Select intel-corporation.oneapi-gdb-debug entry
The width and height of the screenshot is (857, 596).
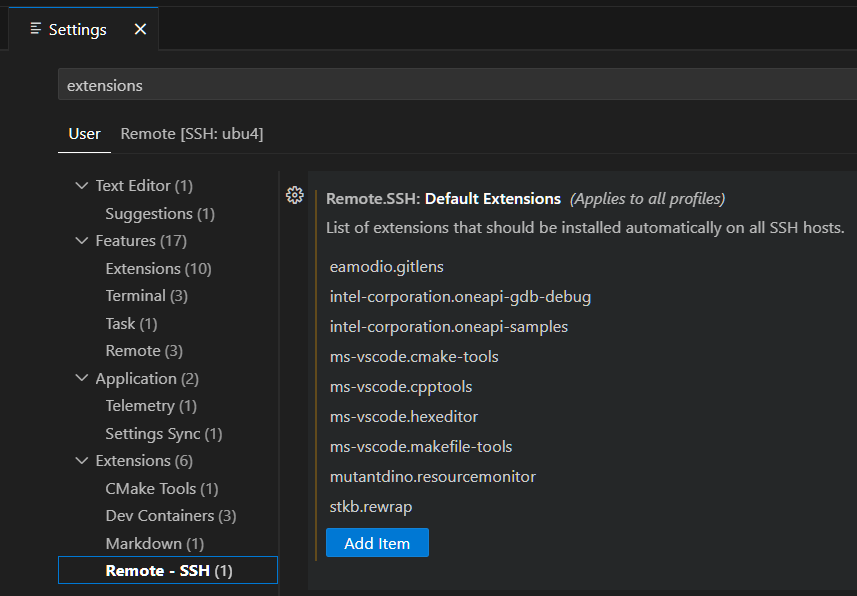pos(460,297)
